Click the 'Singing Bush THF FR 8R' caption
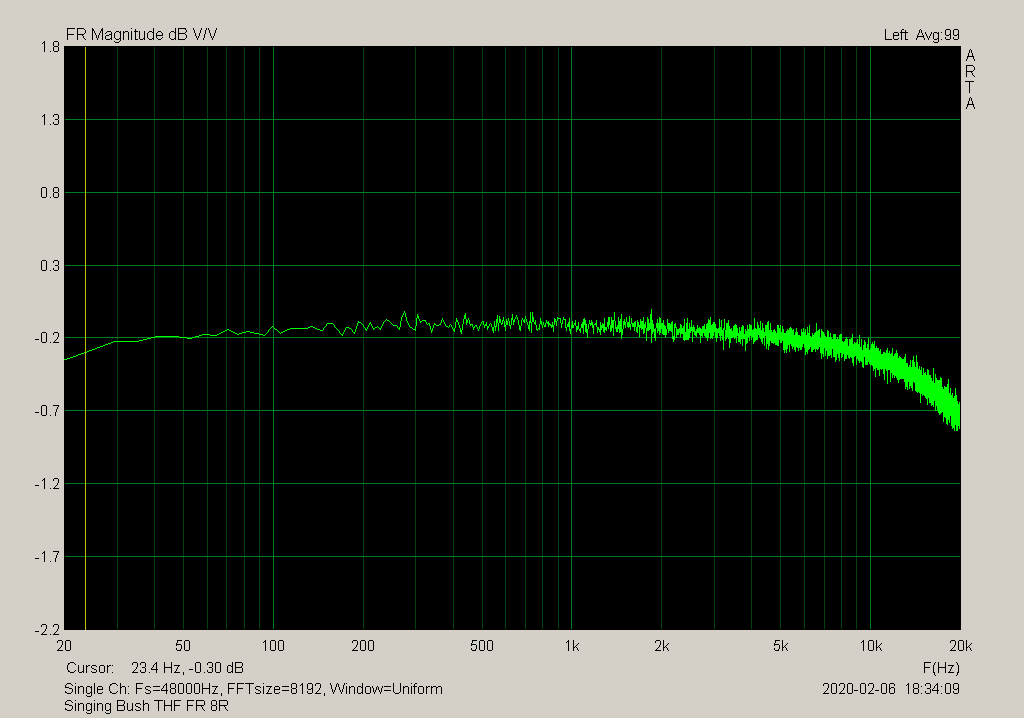The image size is (1024, 718). pos(146,706)
